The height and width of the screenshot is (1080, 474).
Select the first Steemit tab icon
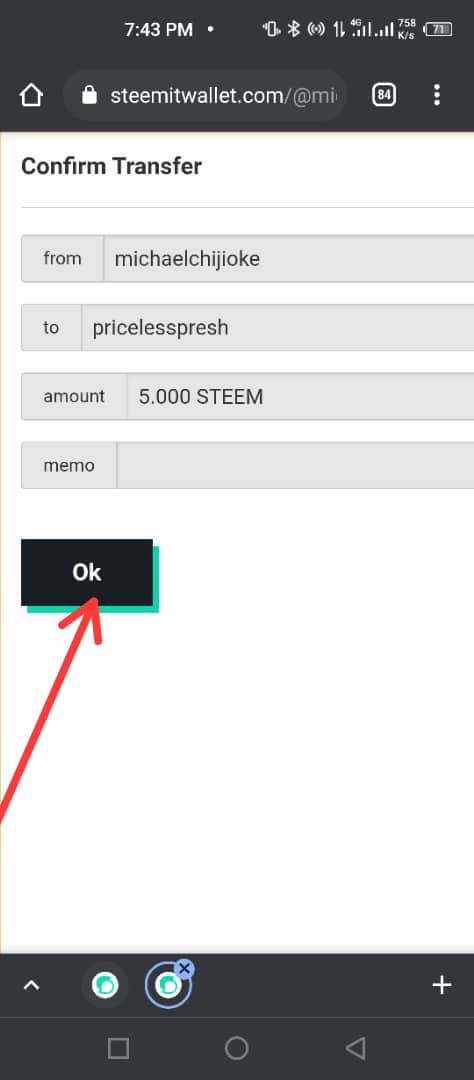pyautogui.click(x=105, y=986)
